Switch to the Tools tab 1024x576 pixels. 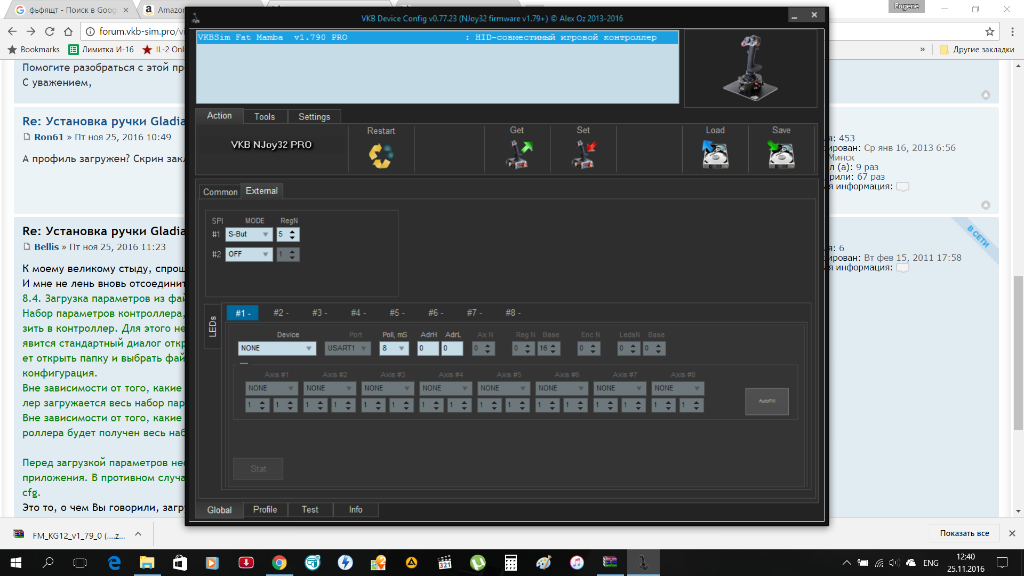pos(264,116)
